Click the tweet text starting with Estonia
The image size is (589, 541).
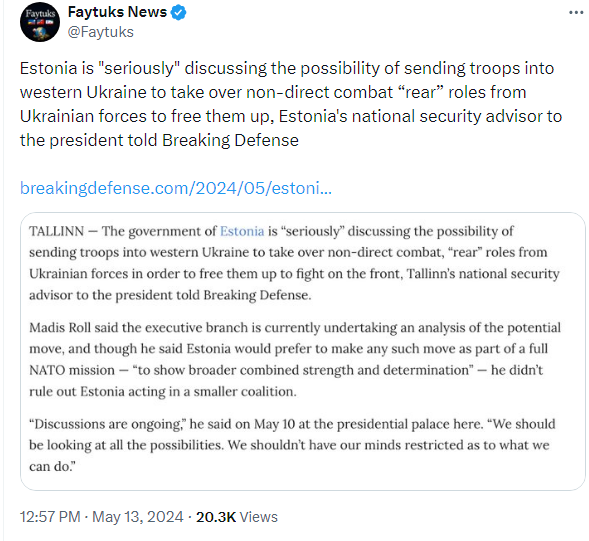point(291,104)
